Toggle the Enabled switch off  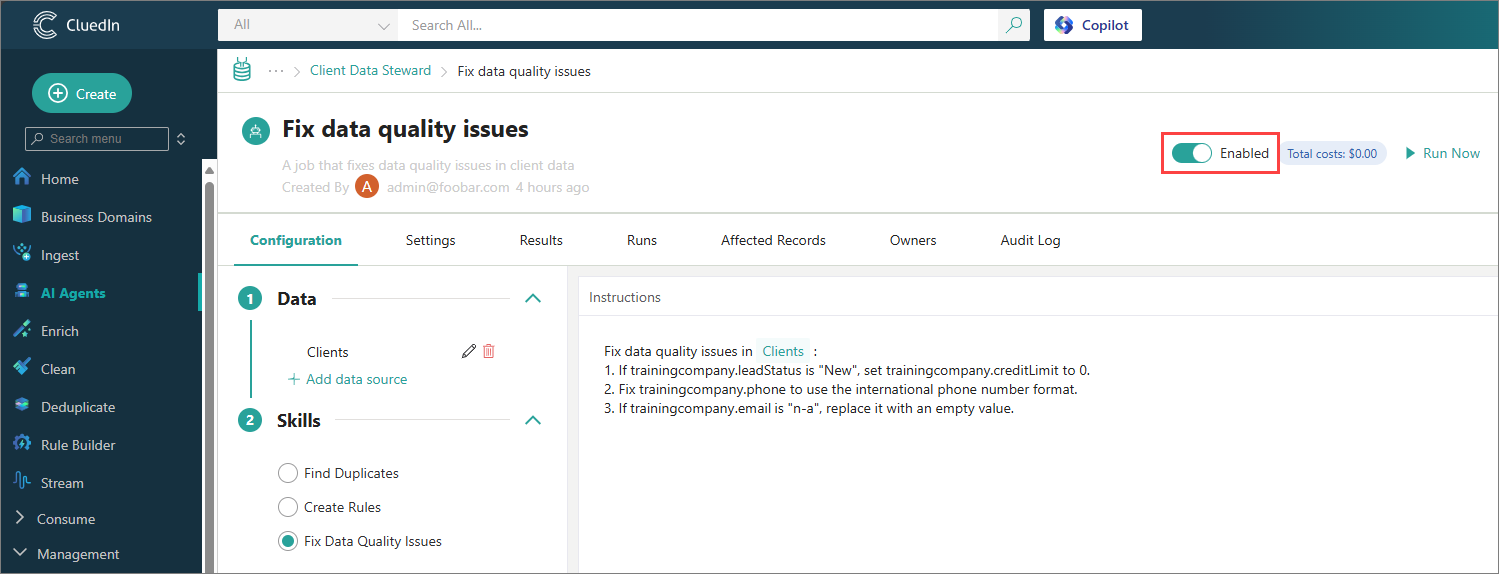(1192, 153)
